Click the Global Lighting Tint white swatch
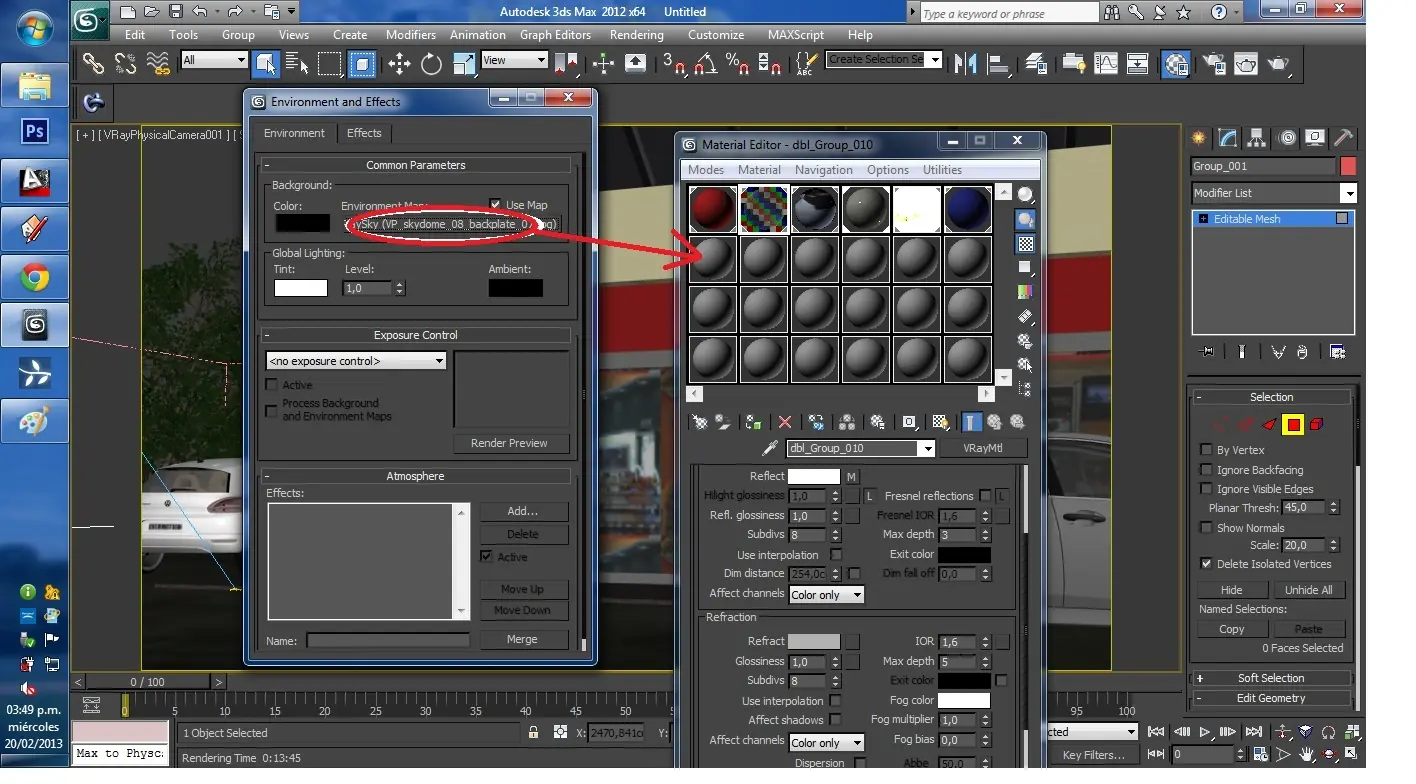Viewport: 1416px width, 784px height. tap(301, 288)
